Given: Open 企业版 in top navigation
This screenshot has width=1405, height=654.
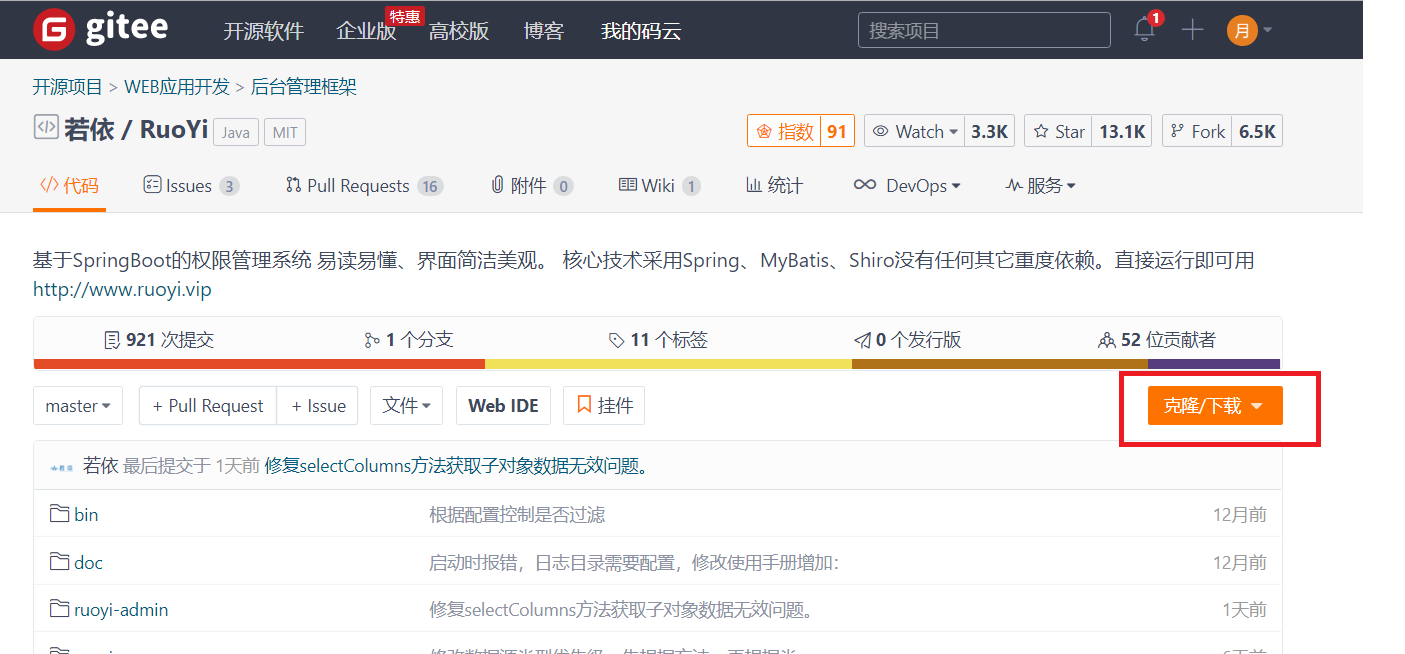Looking at the screenshot, I should click(366, 31).
